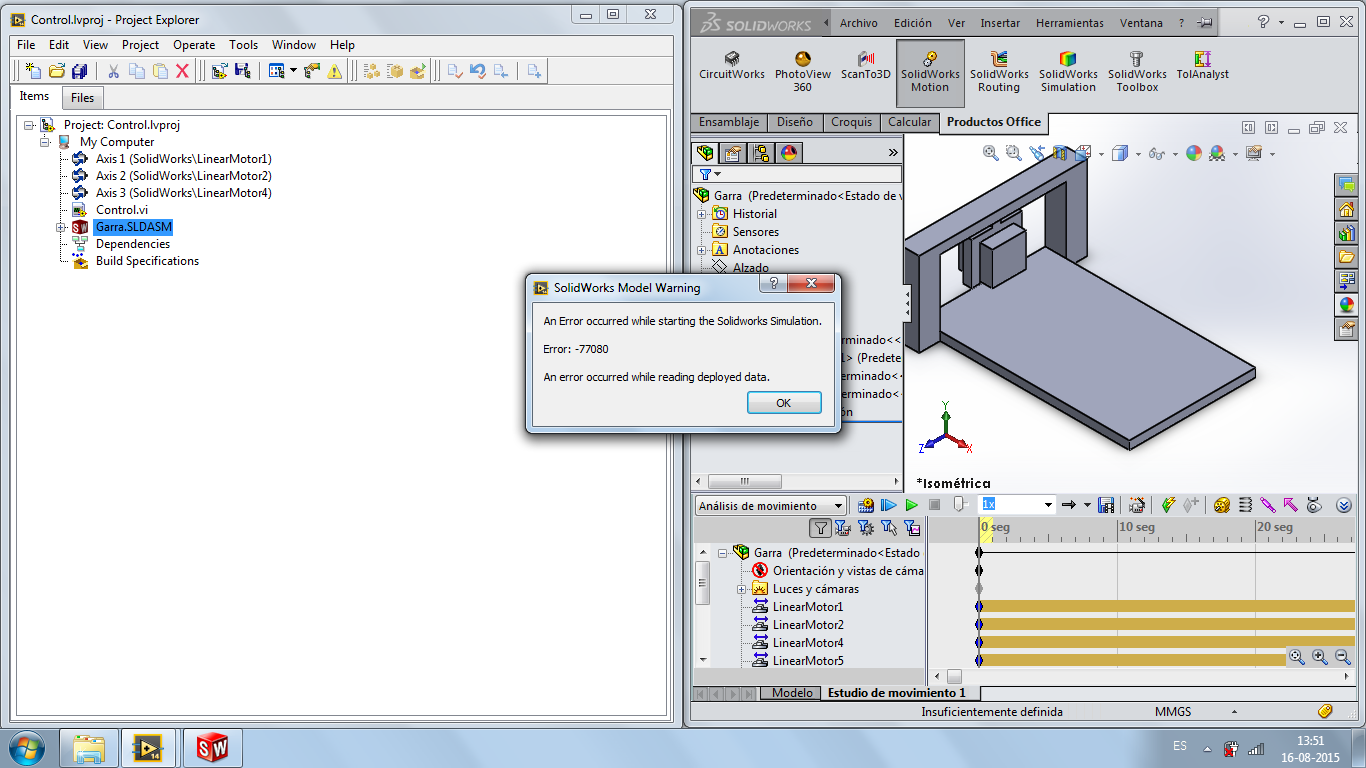Open SolidWorks Routing add-in
This screenshot has height=768, width=1366.
[999, 72]
